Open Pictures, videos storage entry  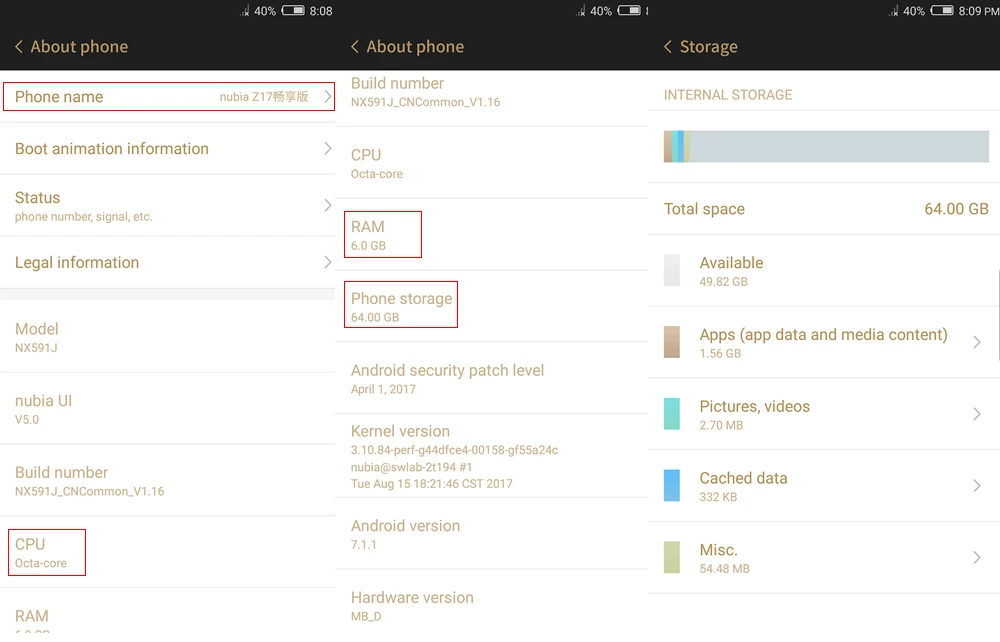point(824,414)
